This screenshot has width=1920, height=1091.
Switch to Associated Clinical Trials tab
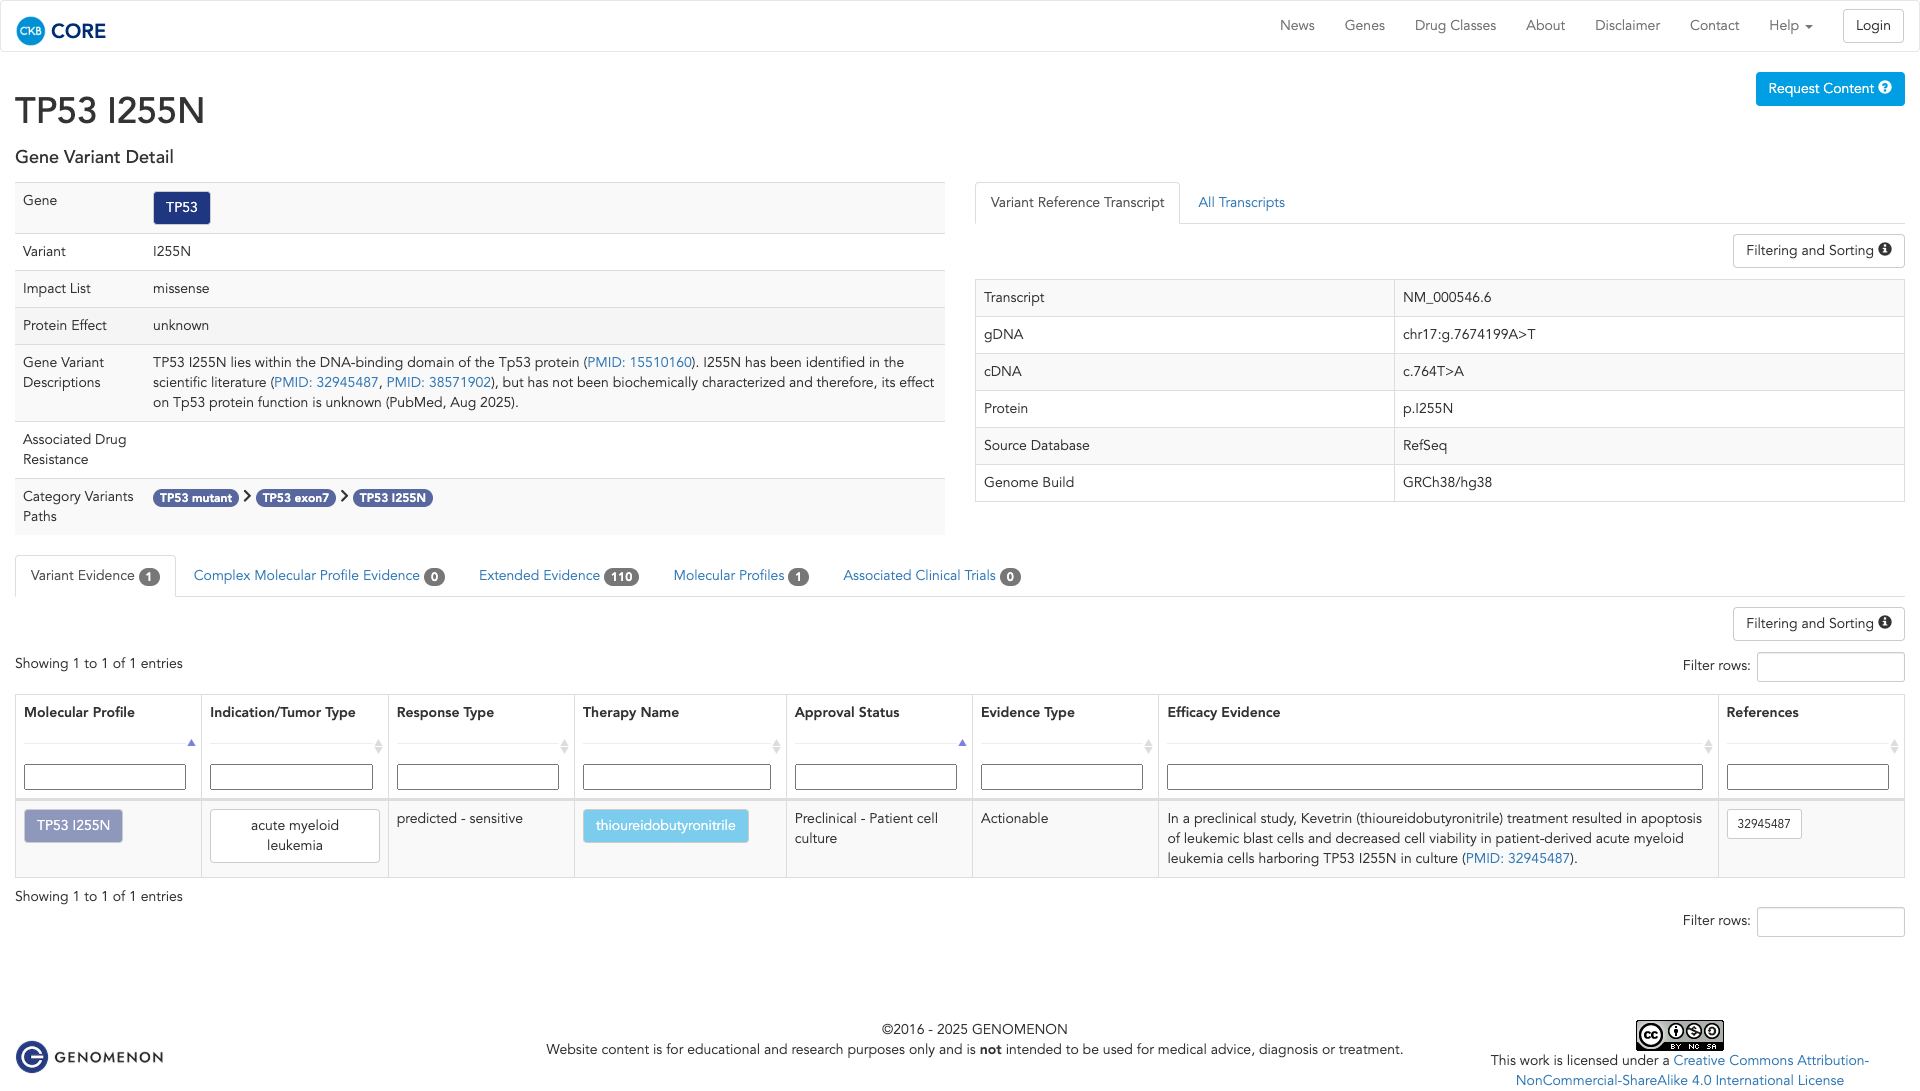pos(931,576)
